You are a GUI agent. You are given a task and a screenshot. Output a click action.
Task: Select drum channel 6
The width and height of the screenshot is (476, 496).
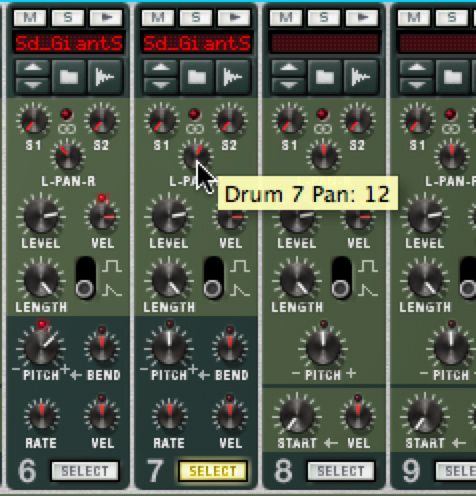(85, 471)
